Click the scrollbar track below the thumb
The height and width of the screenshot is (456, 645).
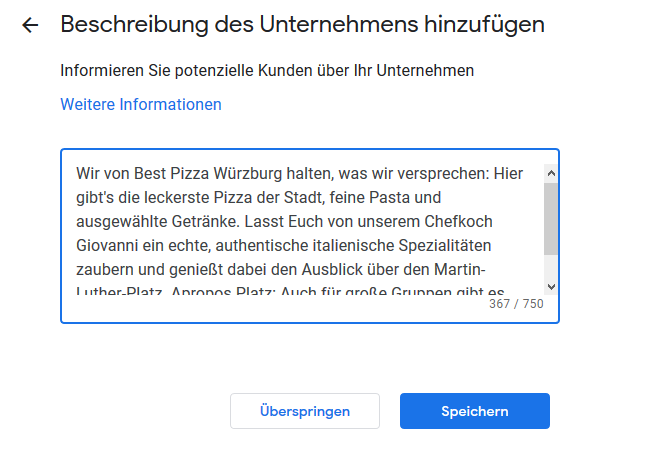pyautogui.click(x=550, y=267)
